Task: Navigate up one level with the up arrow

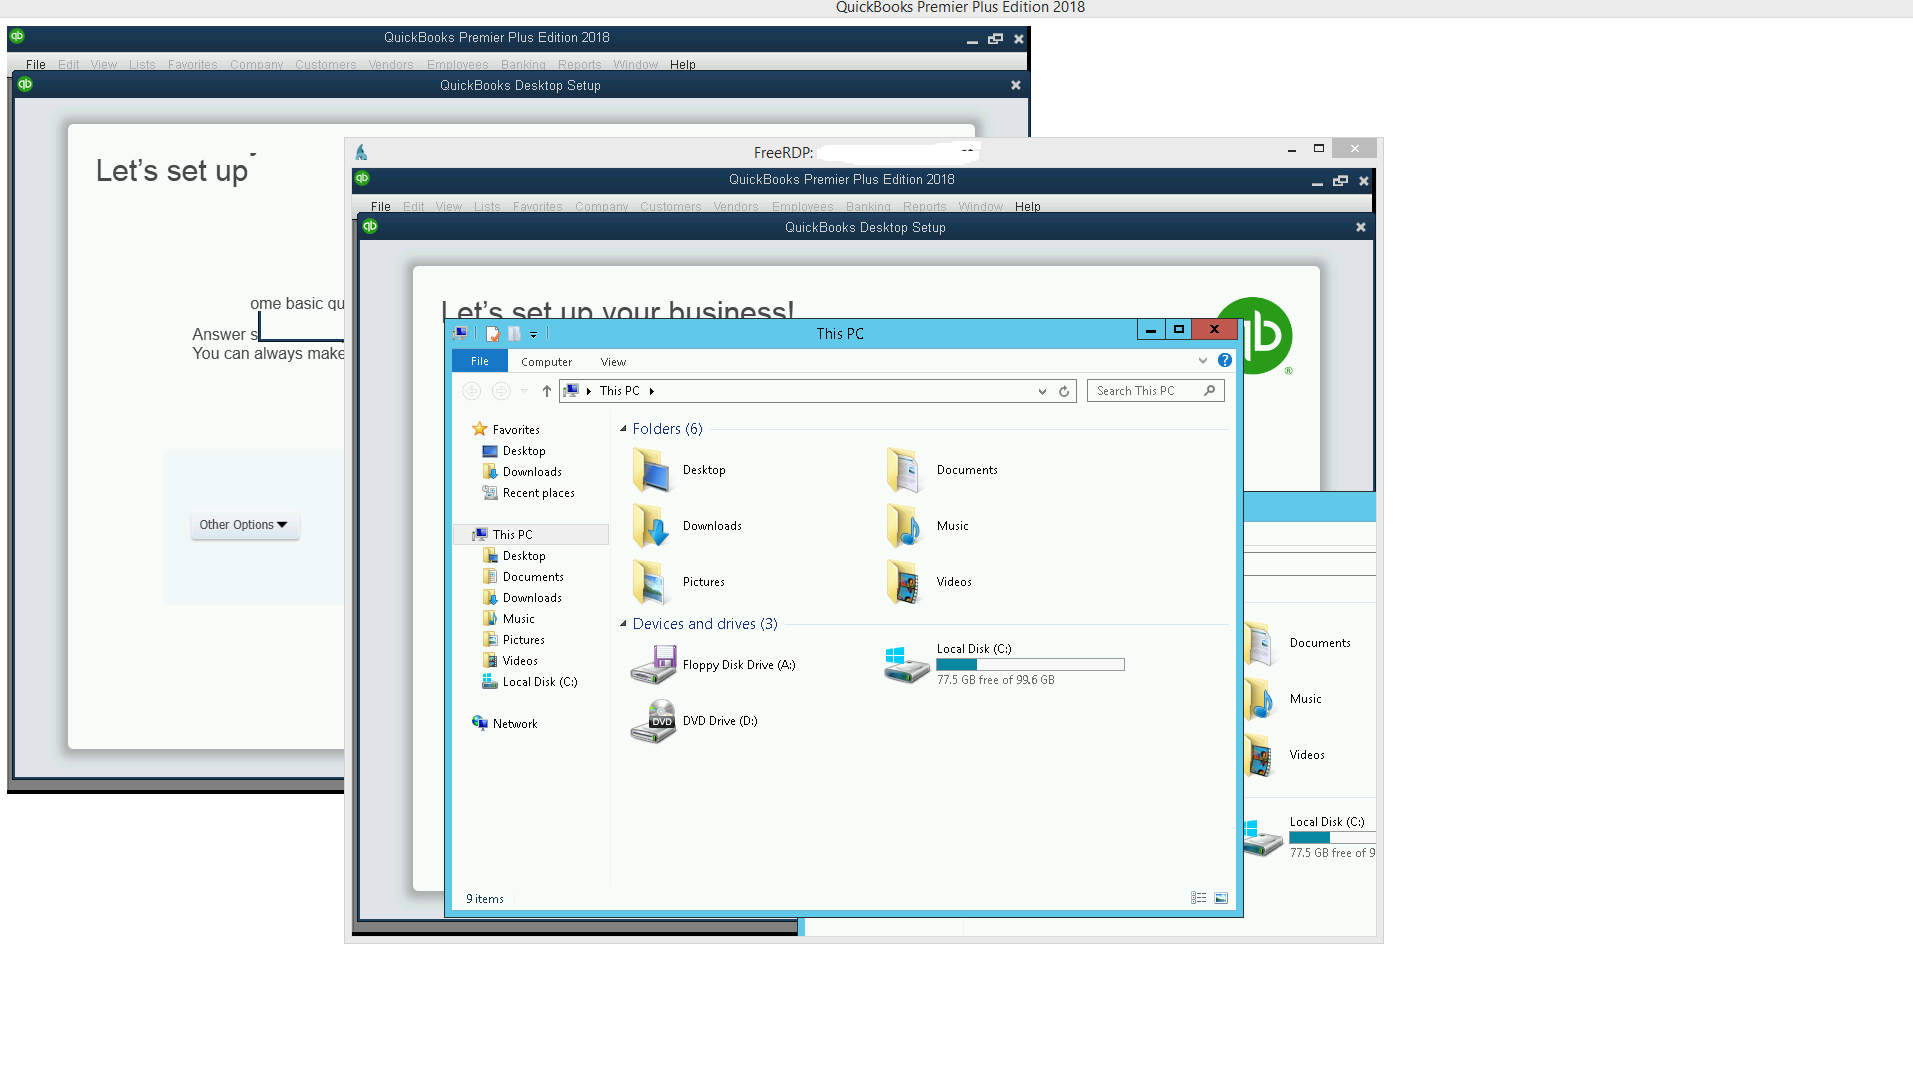Action: [546, 391]
